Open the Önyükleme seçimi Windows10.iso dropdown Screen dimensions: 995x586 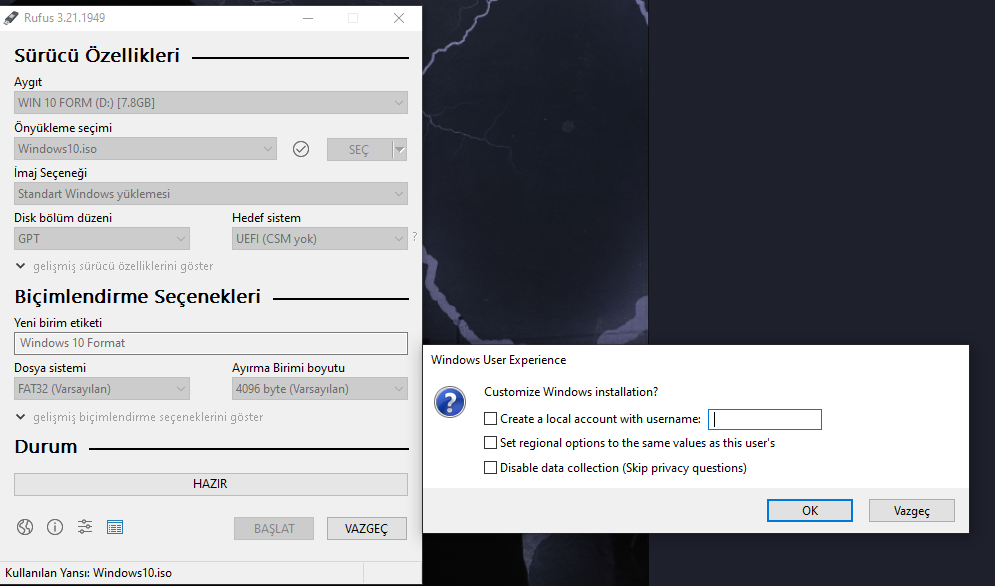click(x=145, y=149)
